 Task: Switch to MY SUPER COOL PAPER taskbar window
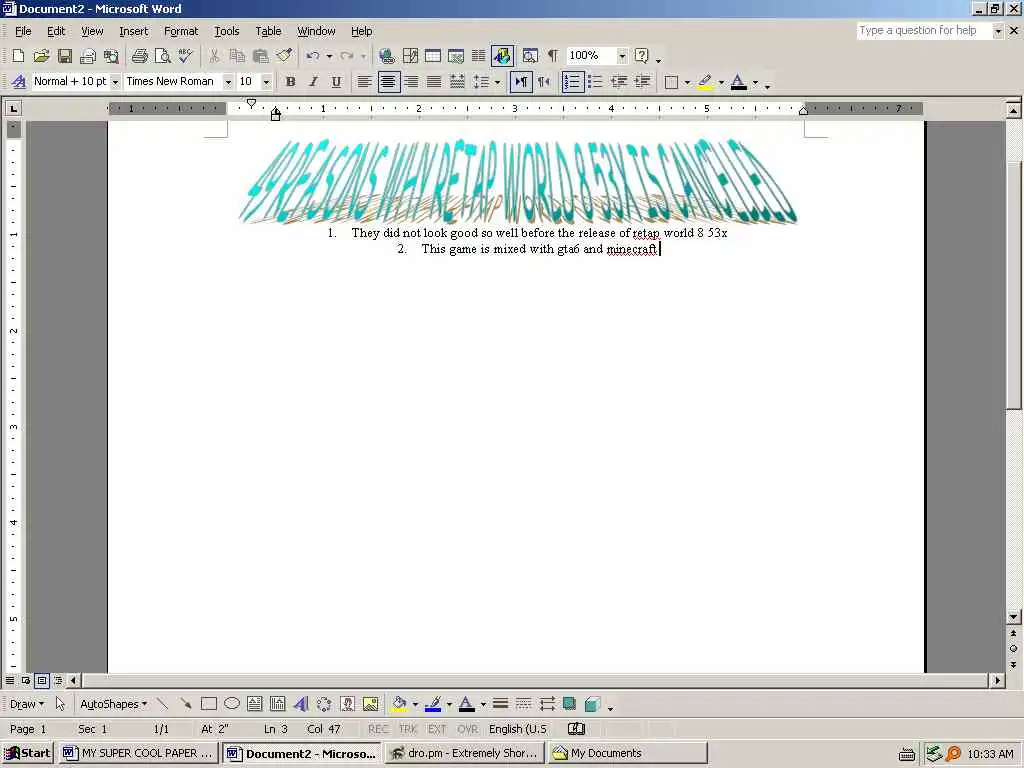[138, 753]
